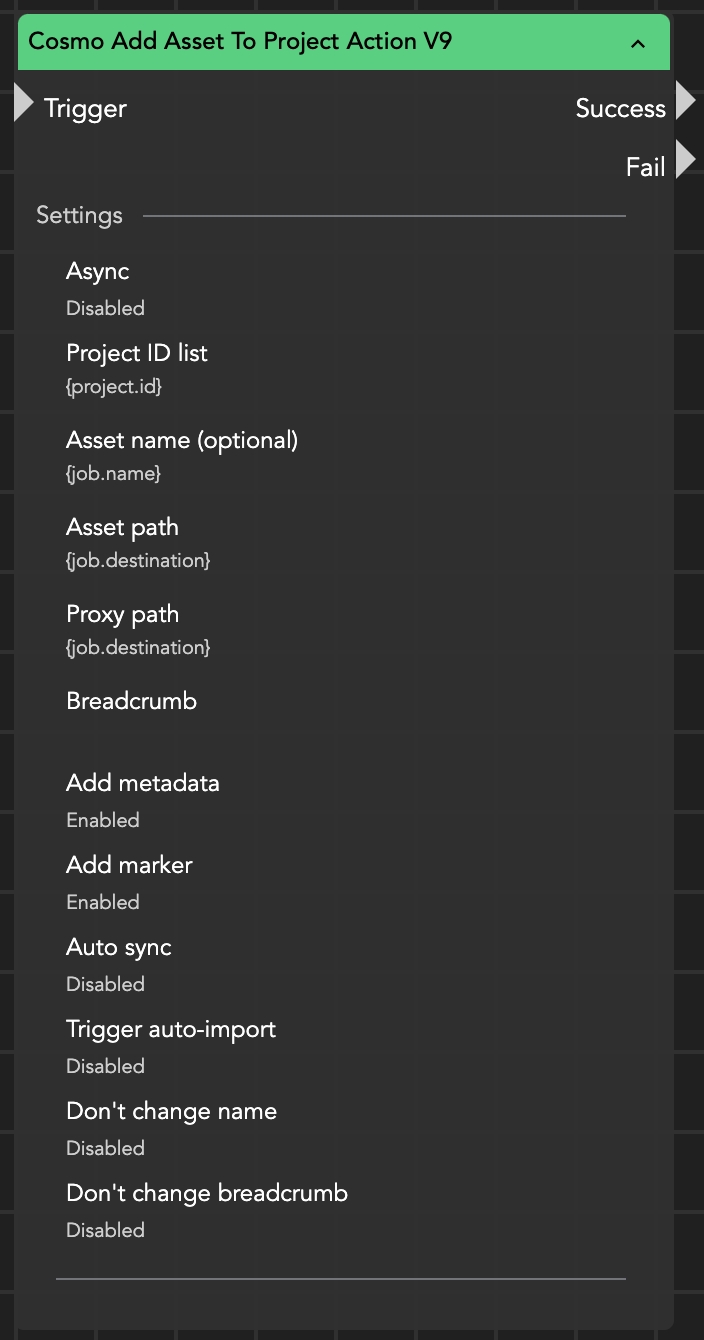Edit the Asset name {job.name} value
The width and height of the screenshot is (704, 1340).
tap(113, 473)
